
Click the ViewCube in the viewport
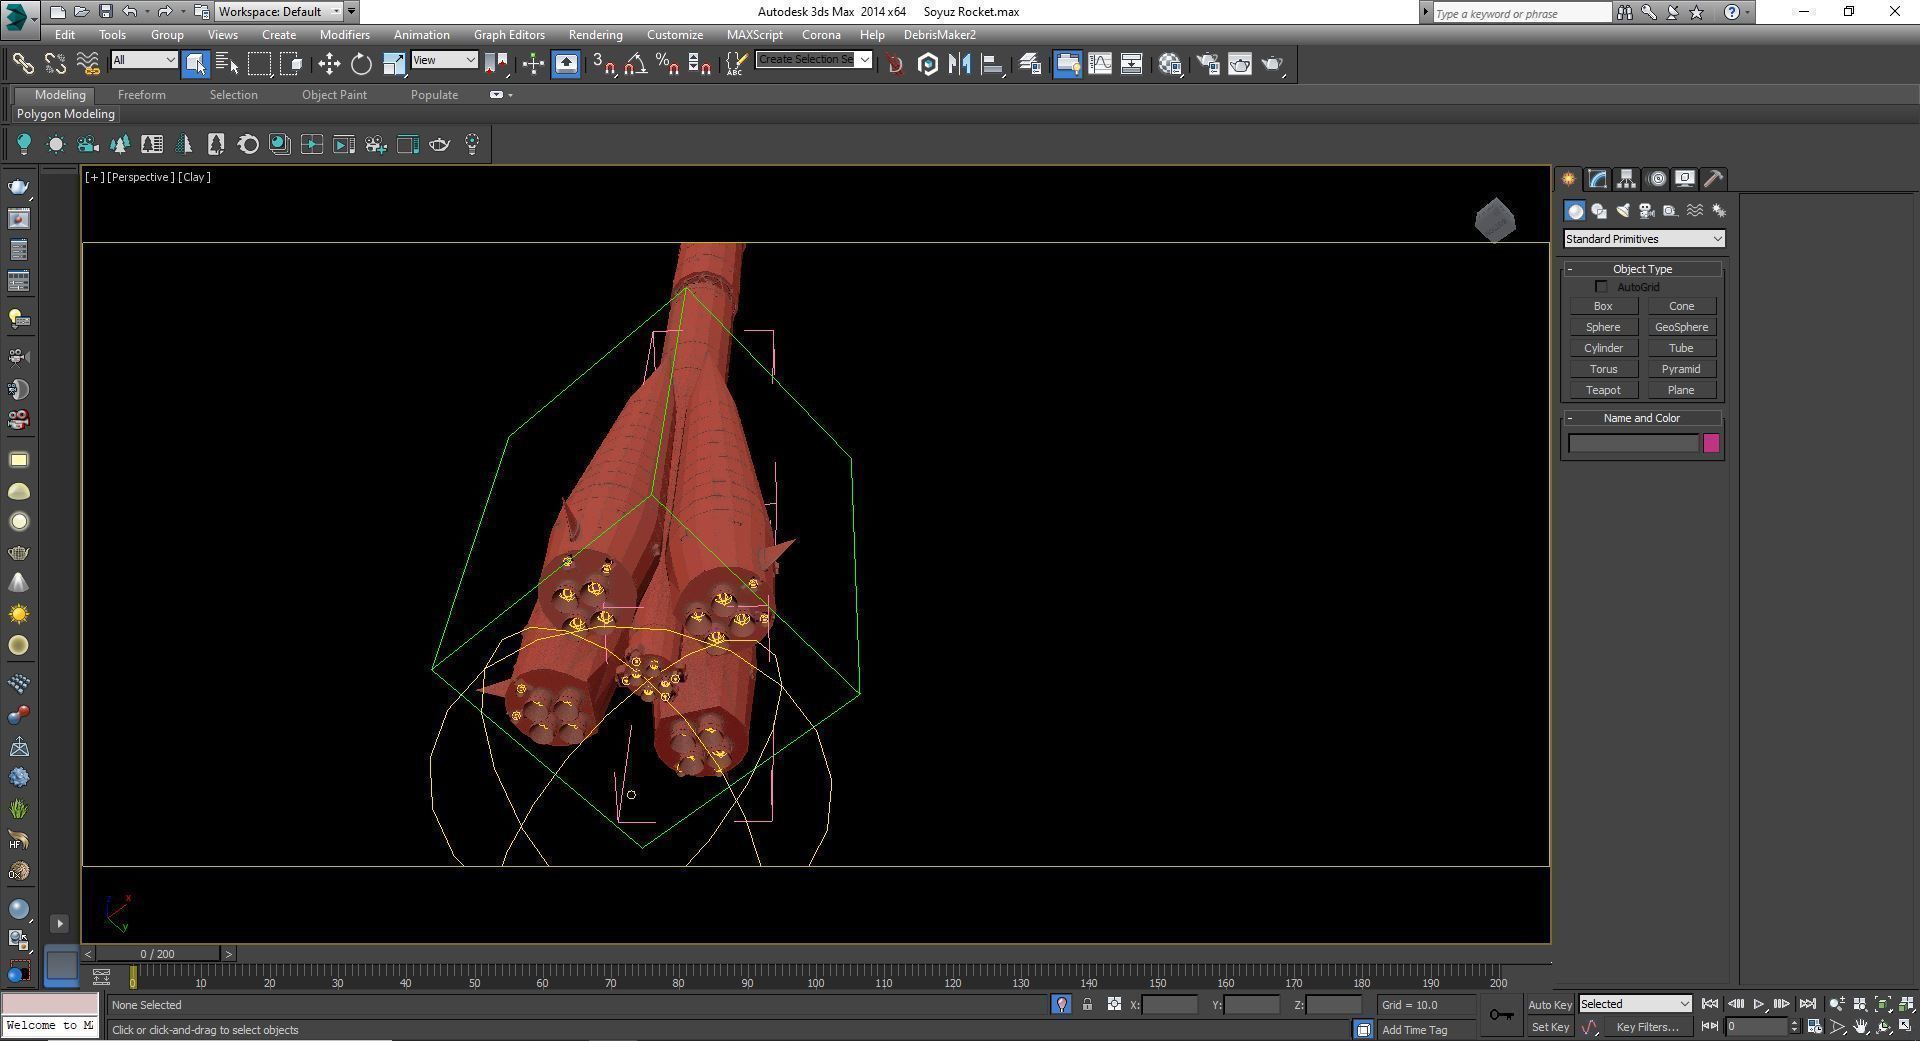point(1494,220)
